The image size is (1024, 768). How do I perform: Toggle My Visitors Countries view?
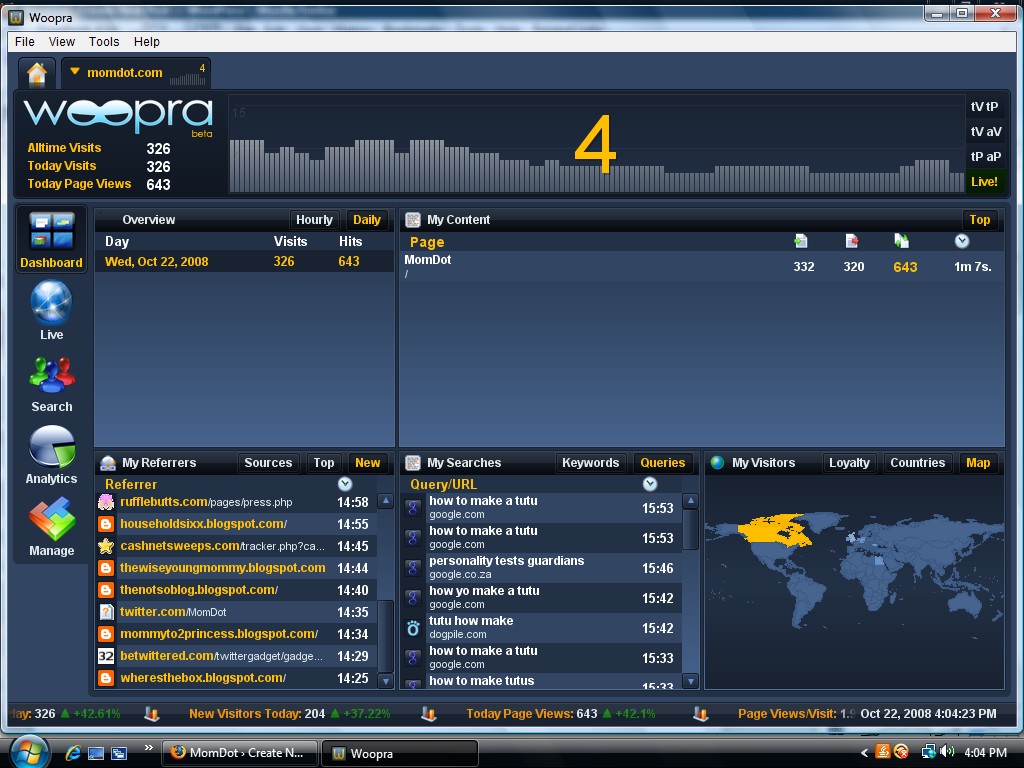pyautogui.click(x=917, y=463)
